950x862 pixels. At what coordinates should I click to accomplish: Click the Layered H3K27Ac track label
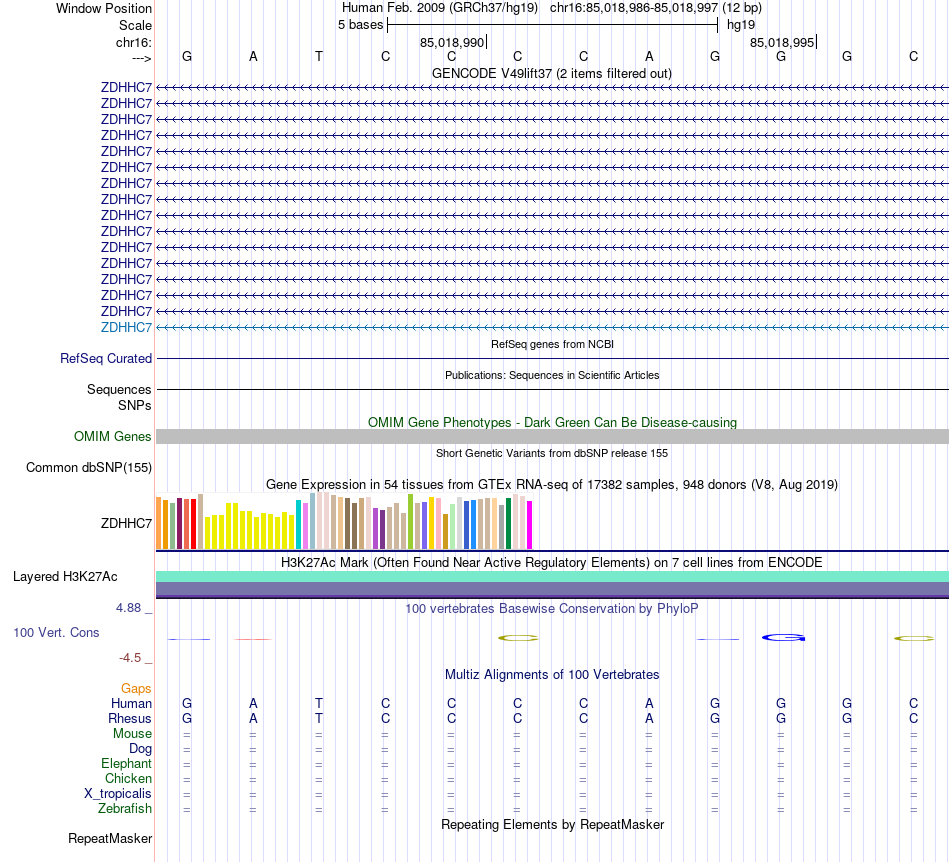pyautogui.click(x=65, y=577)
